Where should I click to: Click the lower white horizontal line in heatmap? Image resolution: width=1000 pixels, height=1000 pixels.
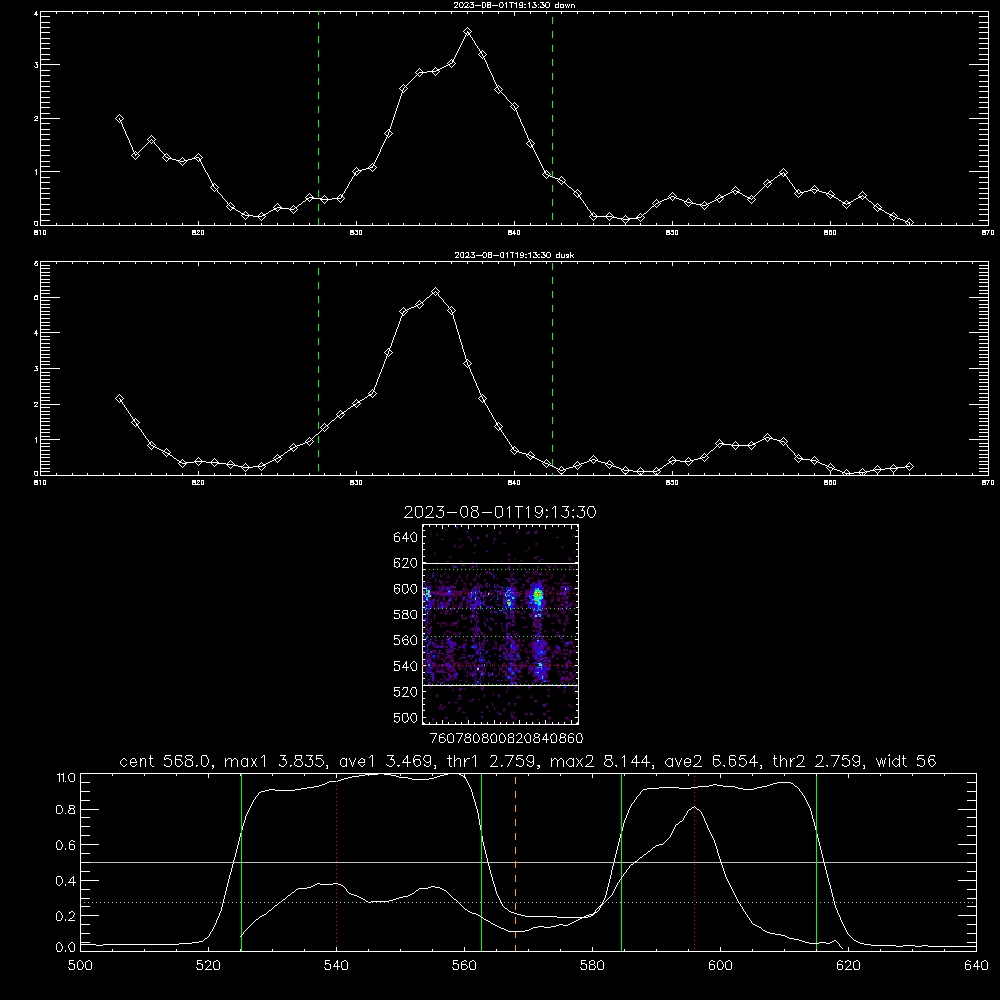[501, 685]
